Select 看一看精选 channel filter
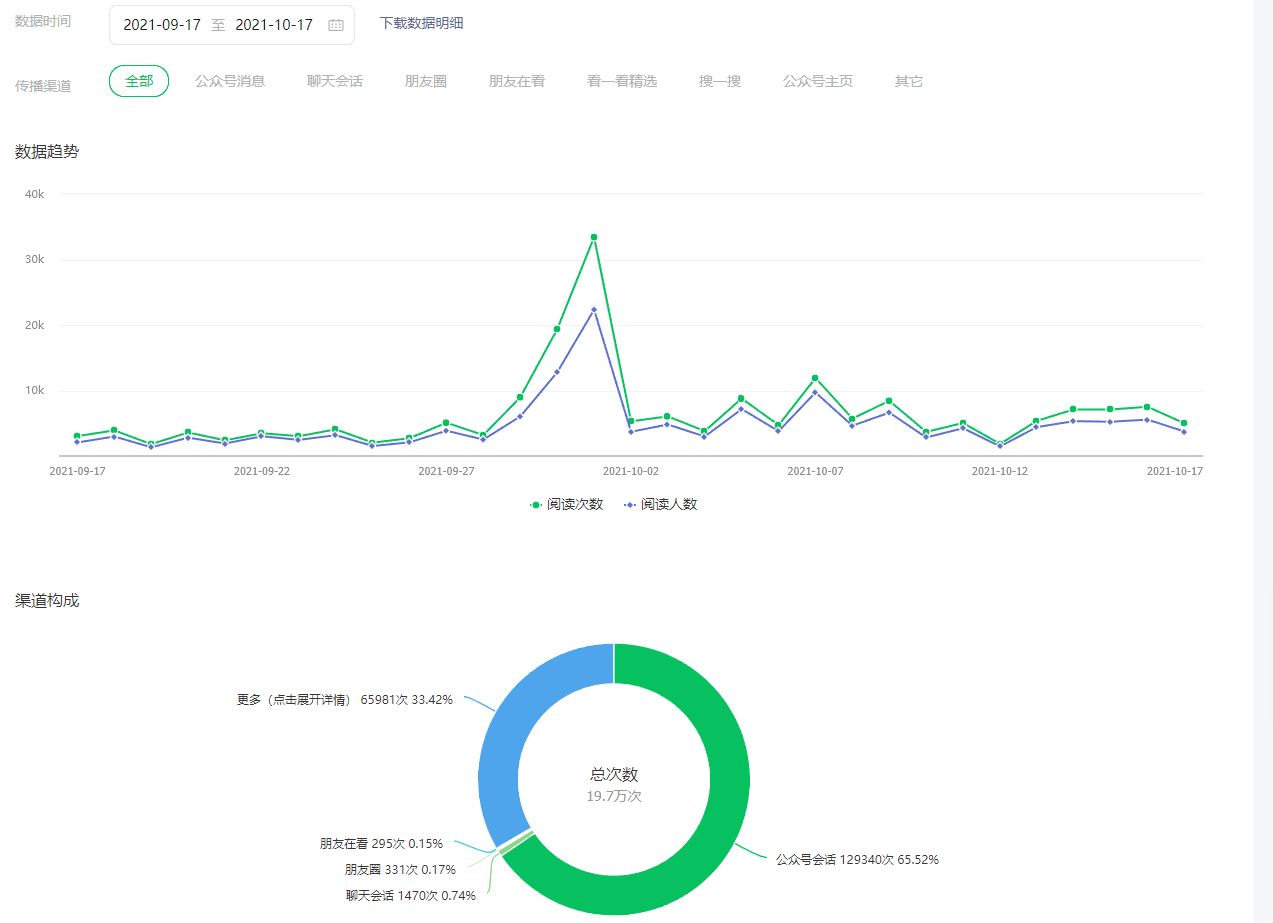The image size is (1273, 923). click(622, 81)
